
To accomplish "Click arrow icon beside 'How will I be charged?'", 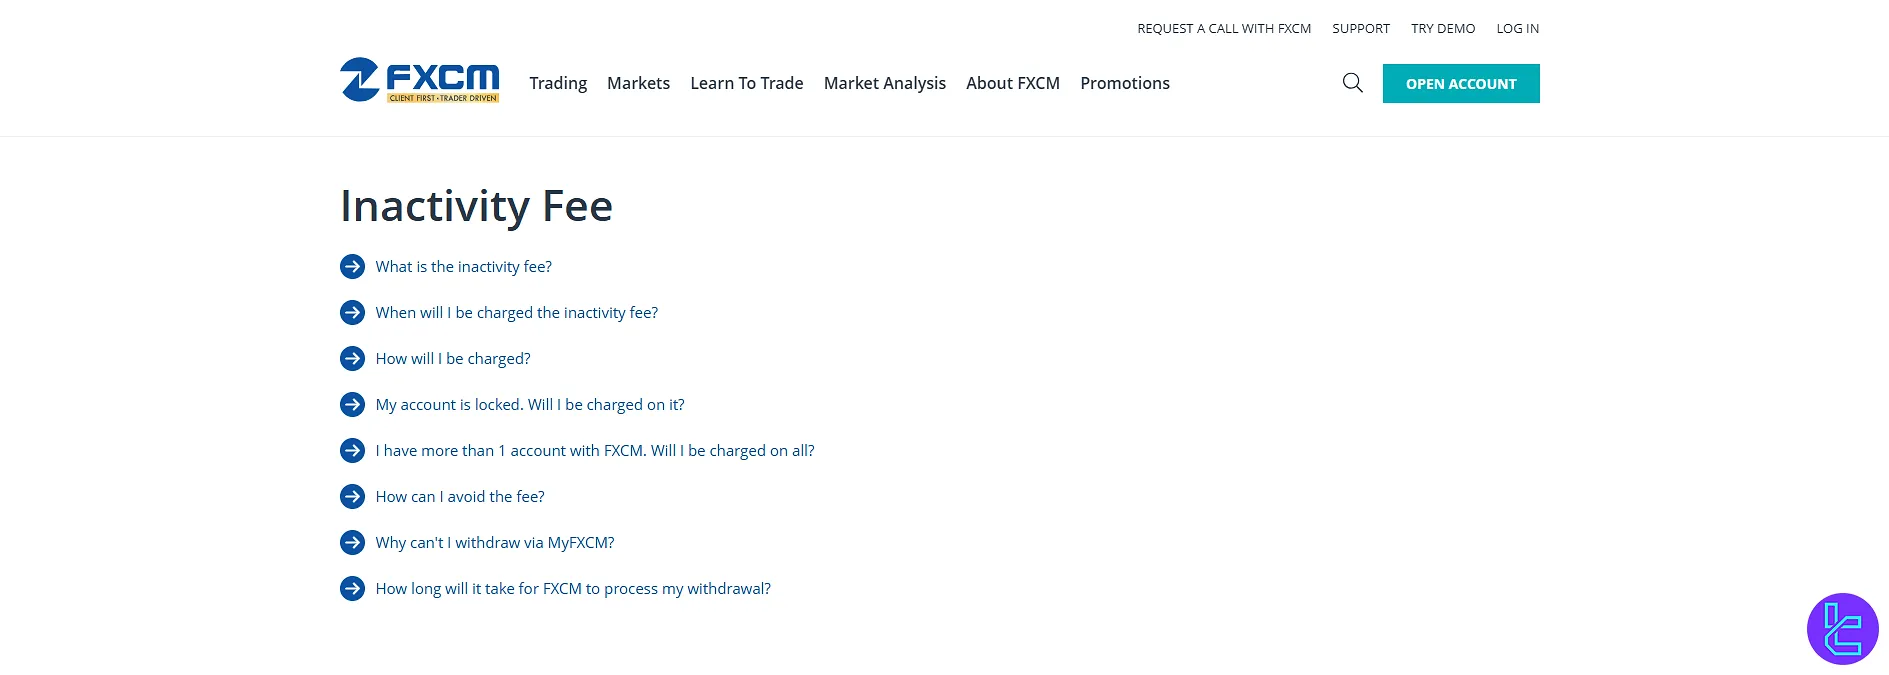I will coord(352,359).
